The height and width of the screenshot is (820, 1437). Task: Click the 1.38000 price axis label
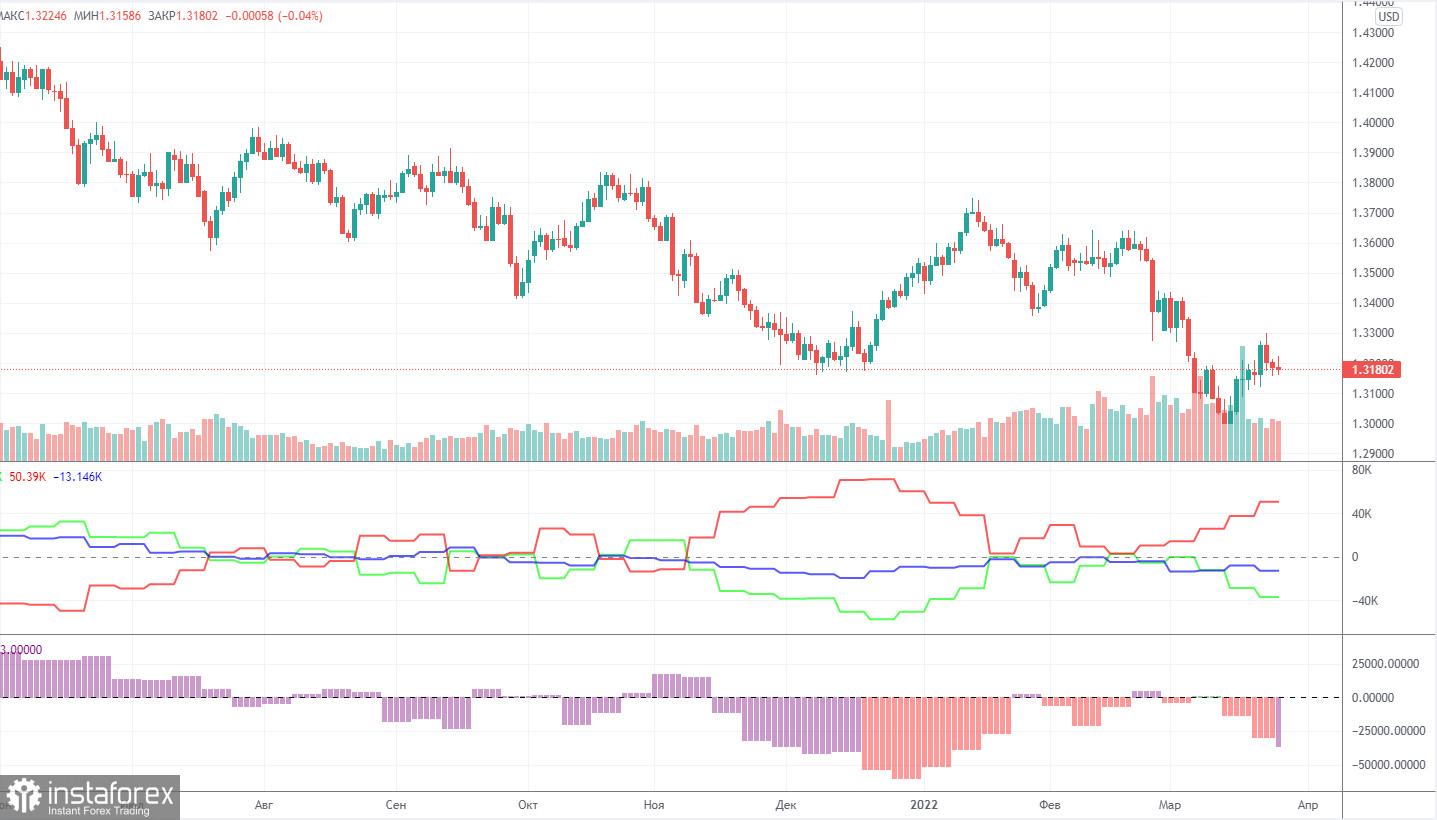click(x=1372, y=183)
